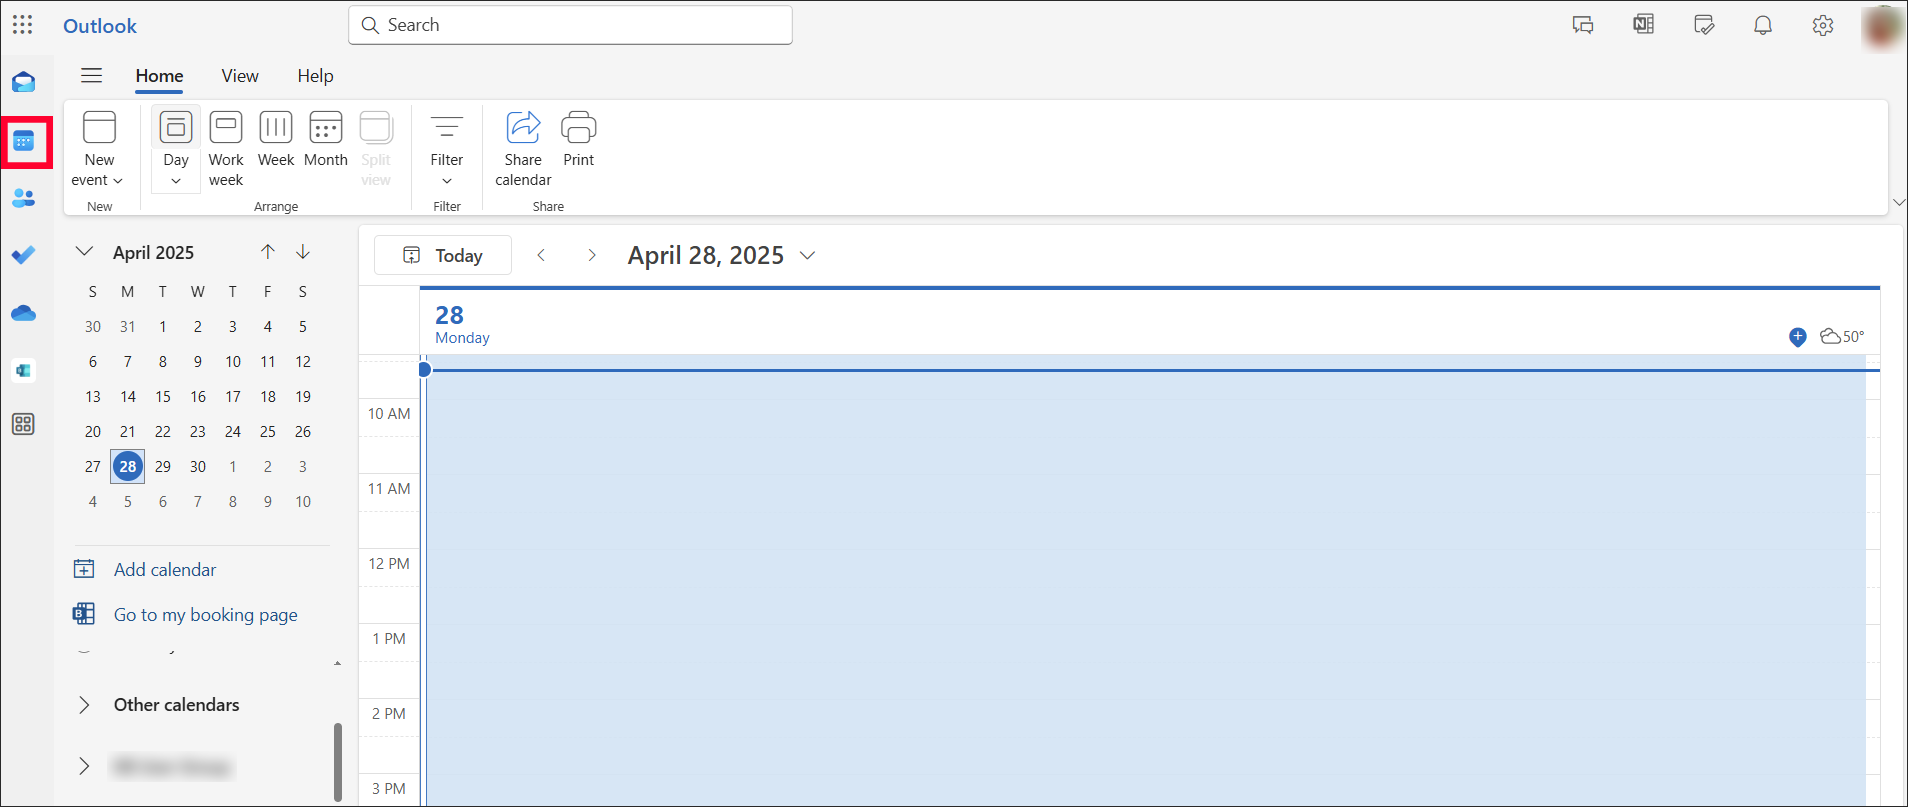Open OneDrive from the left rail
This screenshot has height=807, width=1908.
[23, 313]
